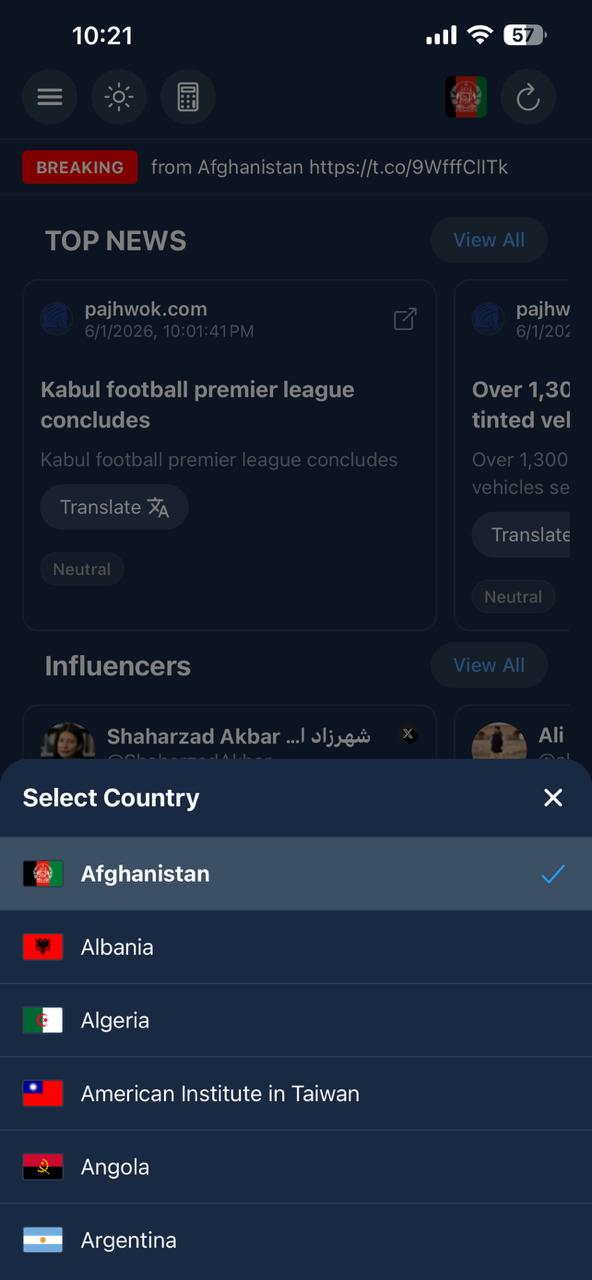Tap the Argentina flag icon

click(x=43, y=1239)
